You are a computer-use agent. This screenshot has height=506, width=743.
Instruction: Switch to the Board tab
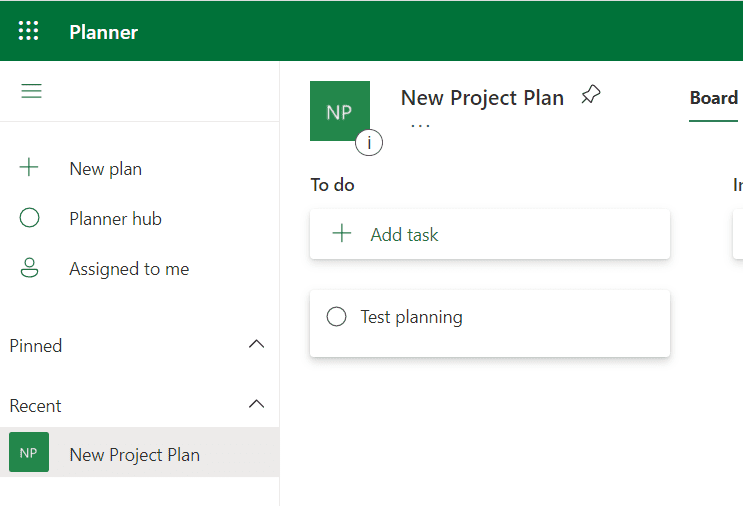tap(713, 98)
